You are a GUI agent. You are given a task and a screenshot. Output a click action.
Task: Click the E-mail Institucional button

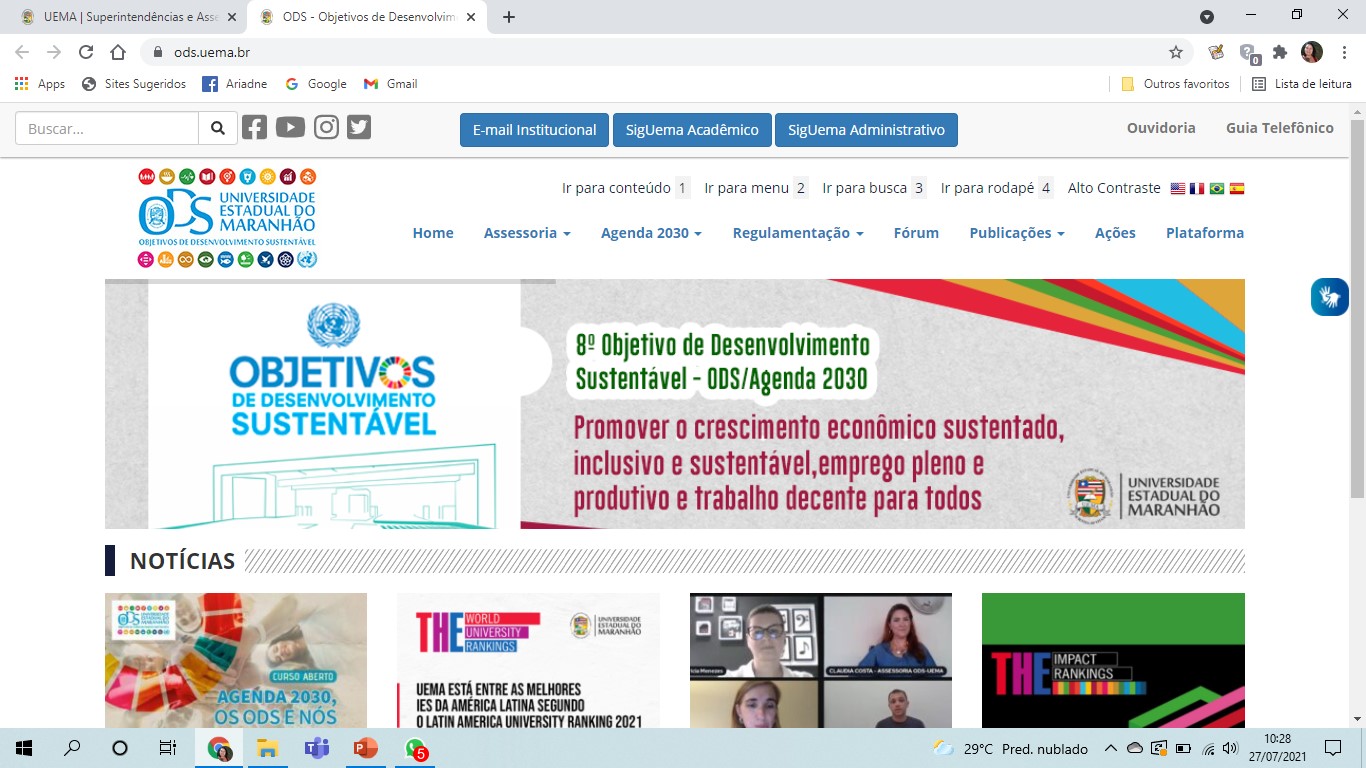534,130
